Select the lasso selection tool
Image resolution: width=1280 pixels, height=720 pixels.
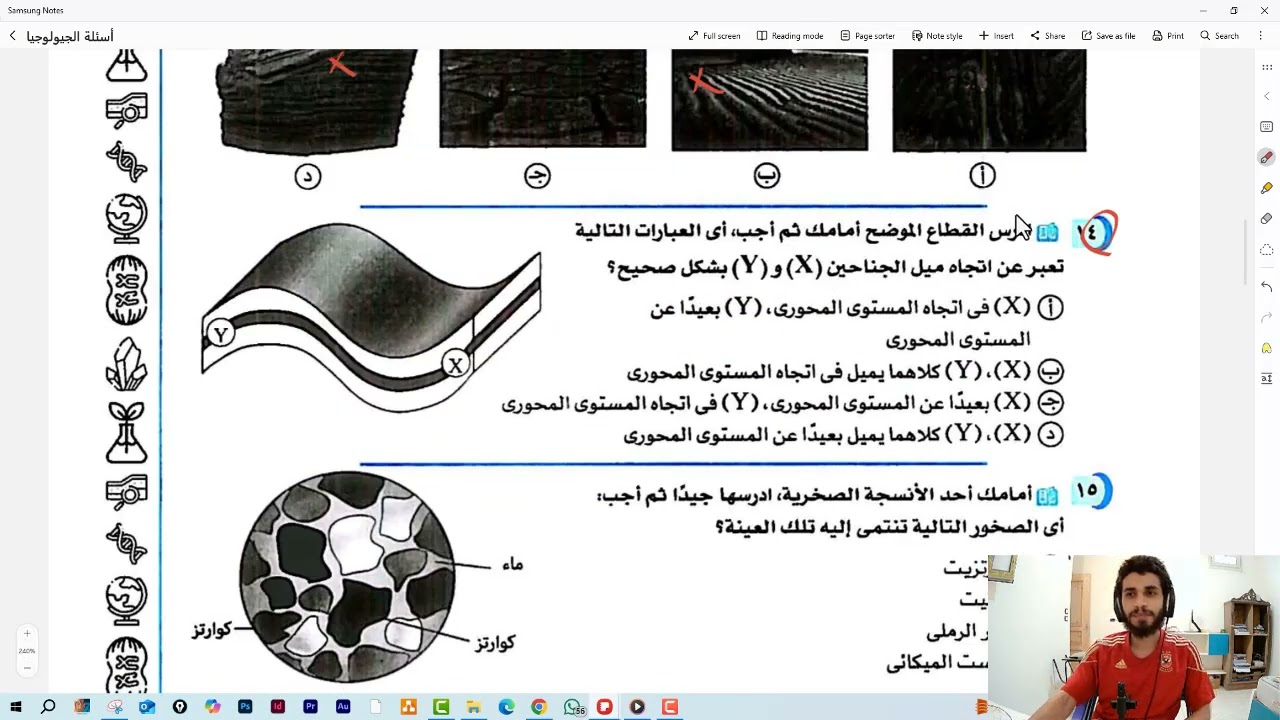1266,249
